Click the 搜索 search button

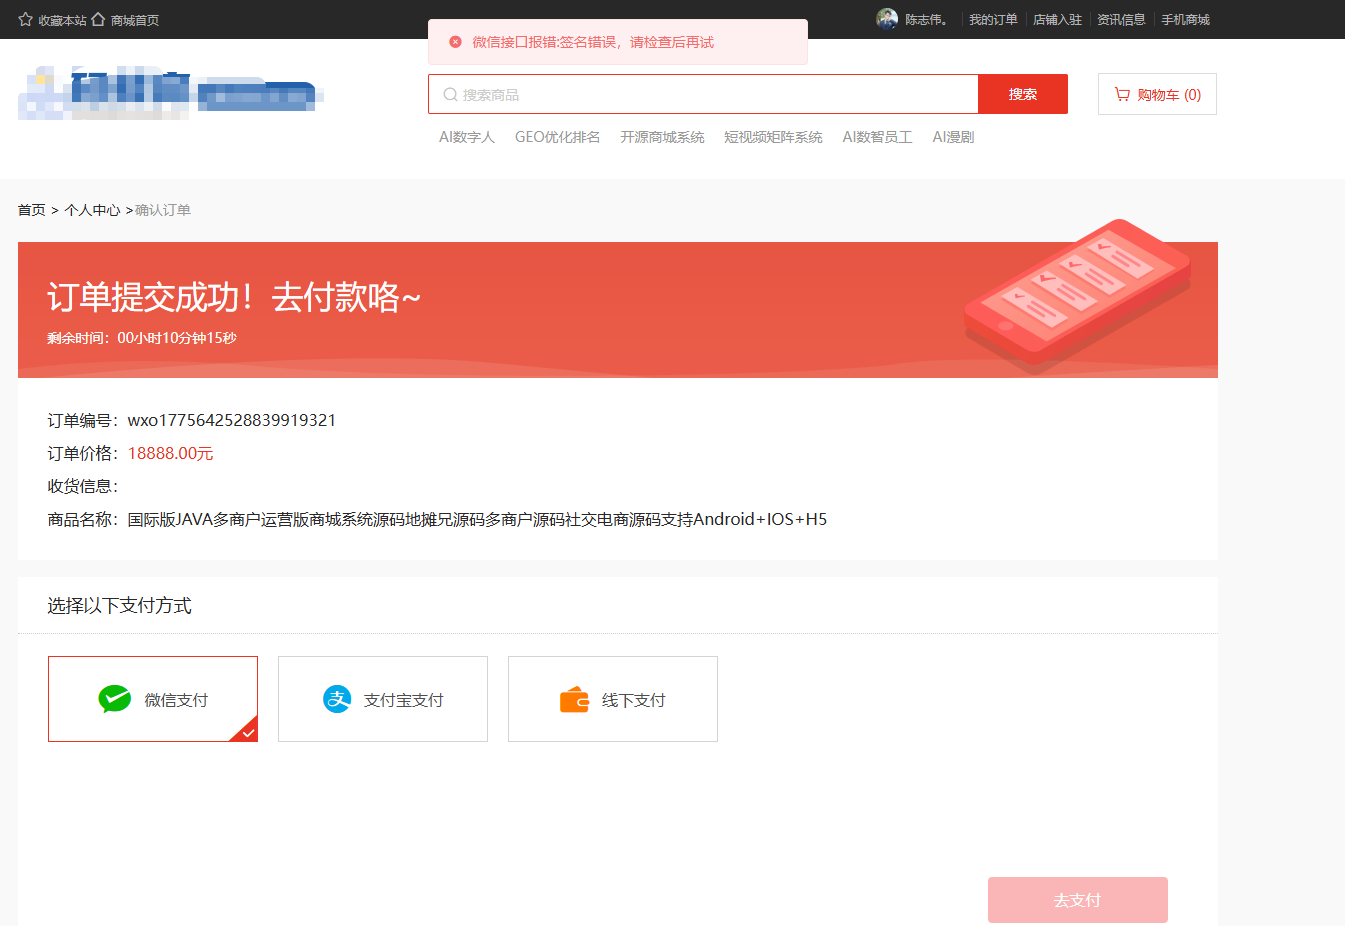click(1023, 94)
